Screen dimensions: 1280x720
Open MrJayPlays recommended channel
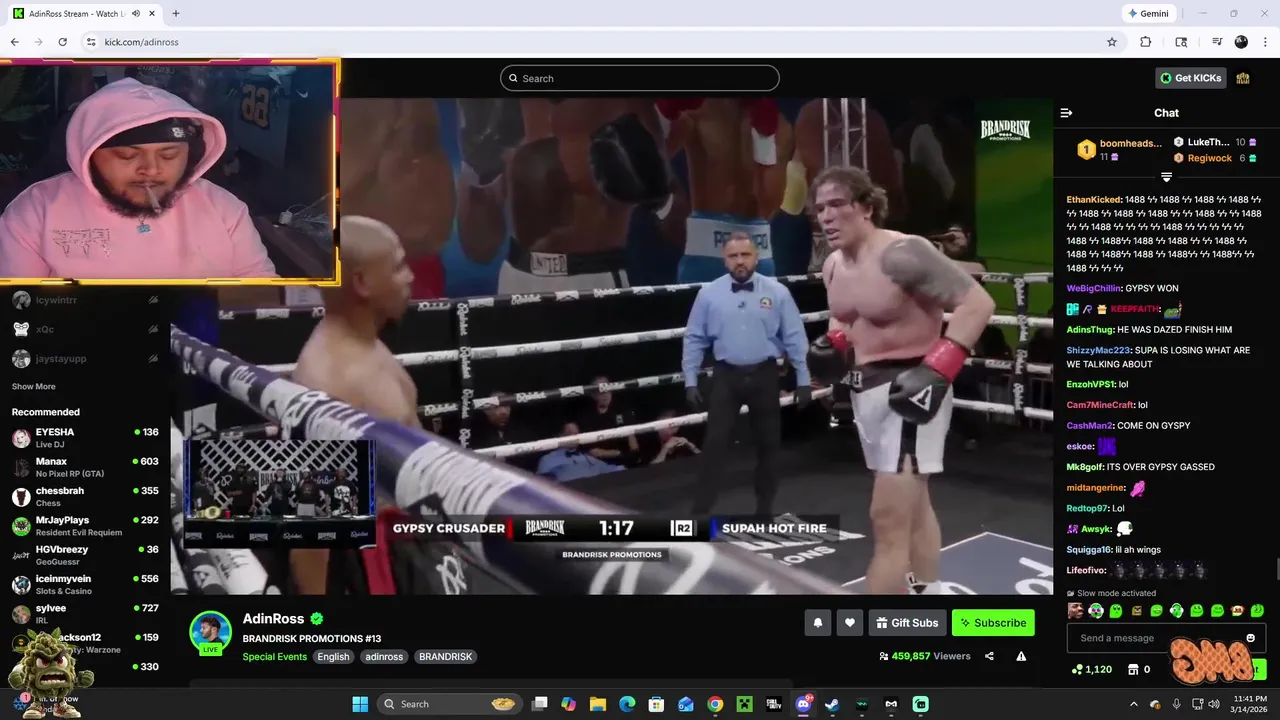coord(85,526)
